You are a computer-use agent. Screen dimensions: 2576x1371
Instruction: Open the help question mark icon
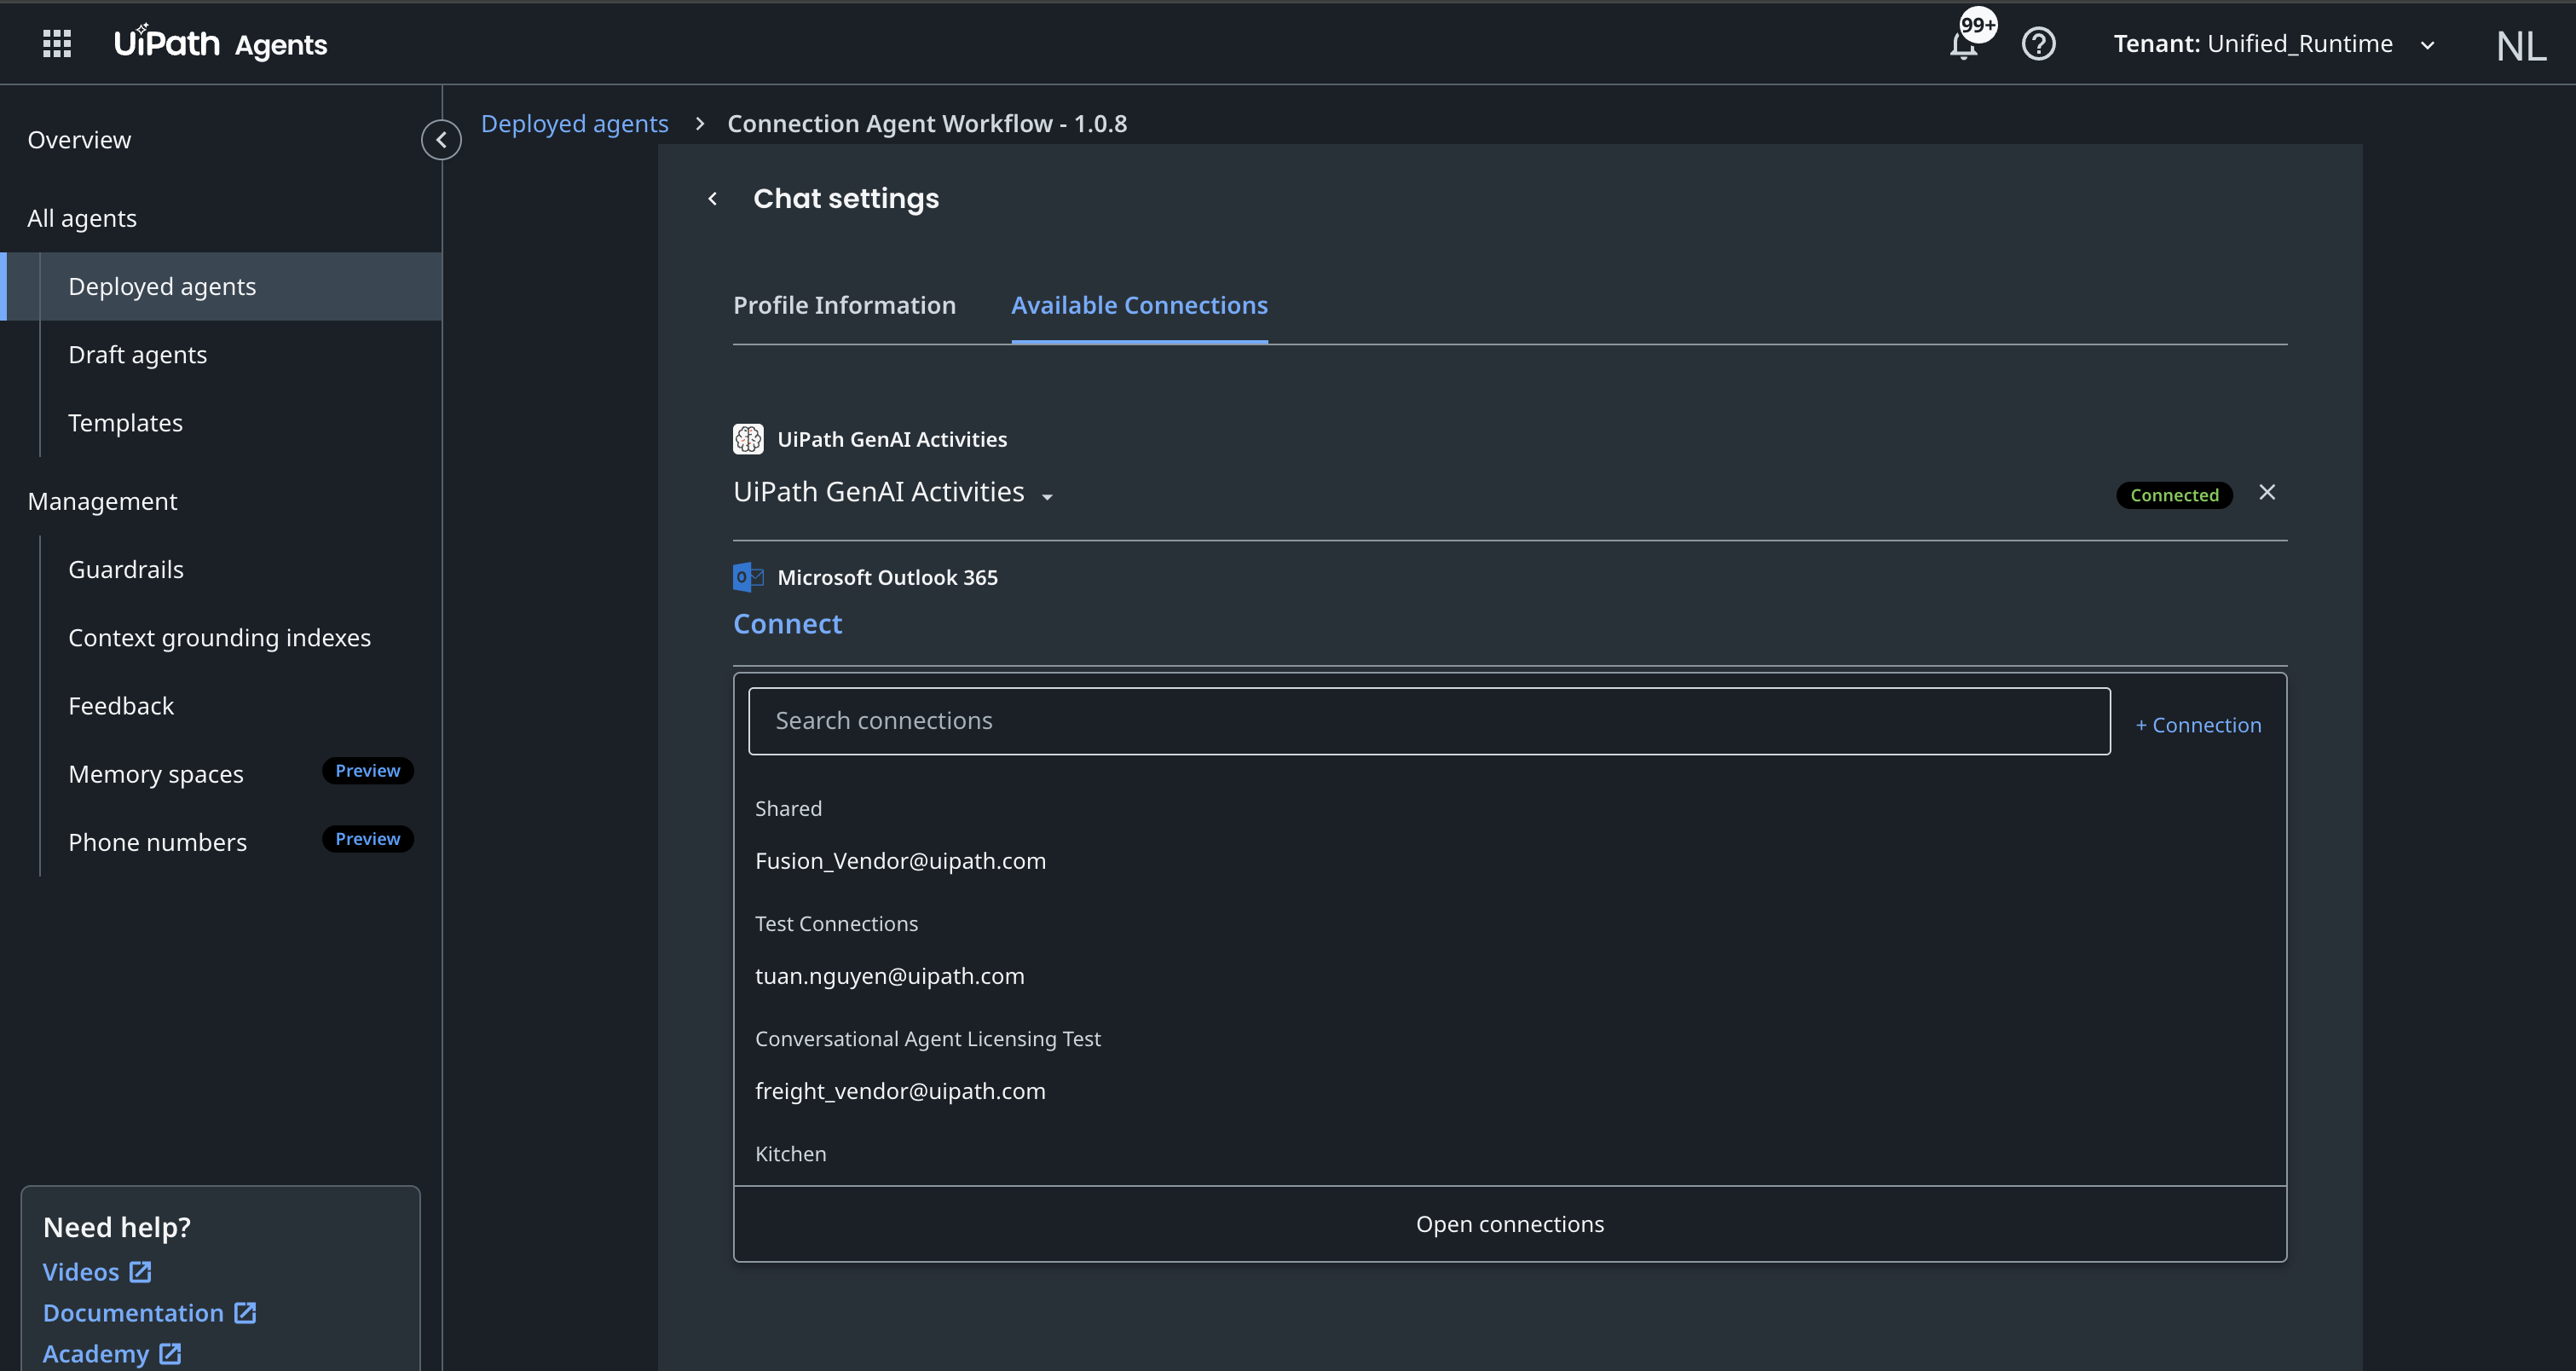2038,44
